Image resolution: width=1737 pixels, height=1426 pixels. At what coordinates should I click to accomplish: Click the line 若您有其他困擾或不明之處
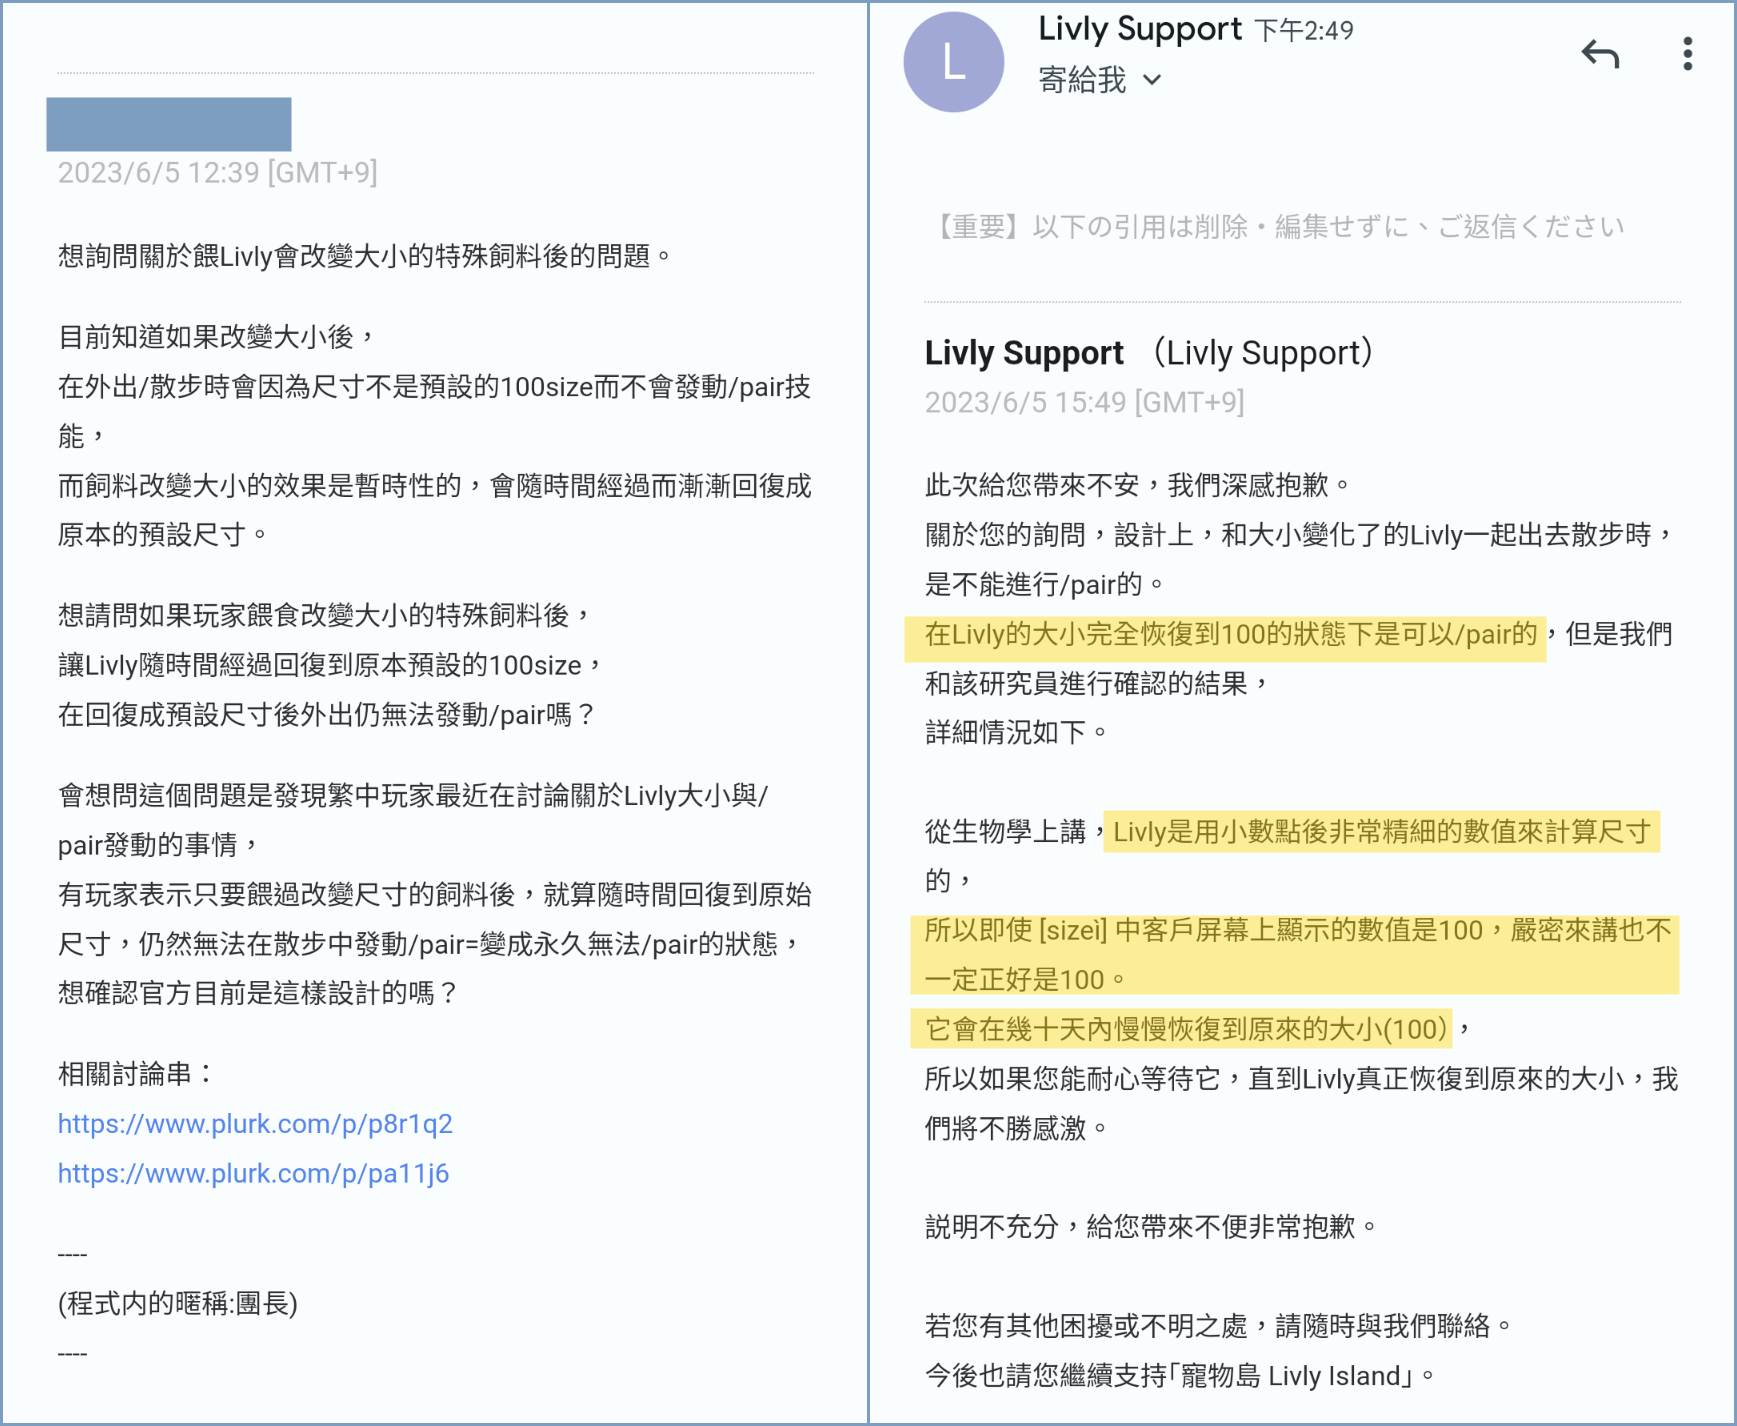[x=1217, y=1326]
